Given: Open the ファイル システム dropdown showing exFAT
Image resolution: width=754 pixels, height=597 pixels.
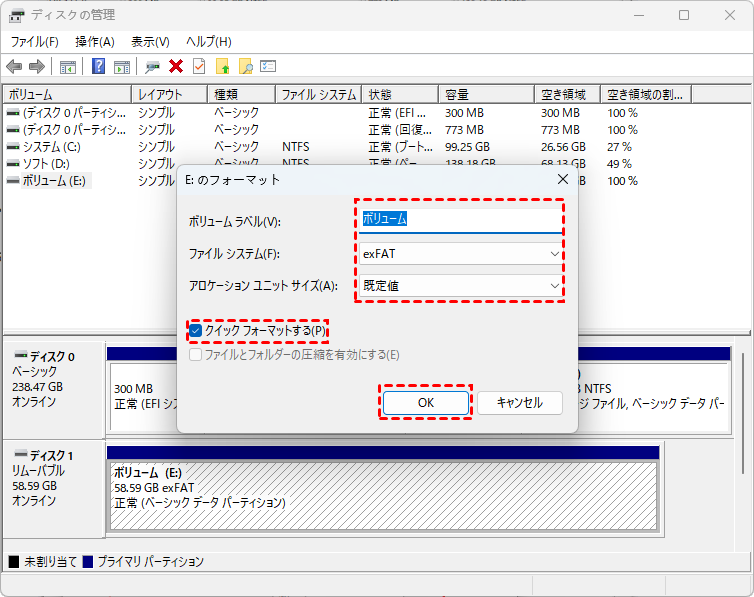Looking at the screenshot, I should [x=459, y=254].
